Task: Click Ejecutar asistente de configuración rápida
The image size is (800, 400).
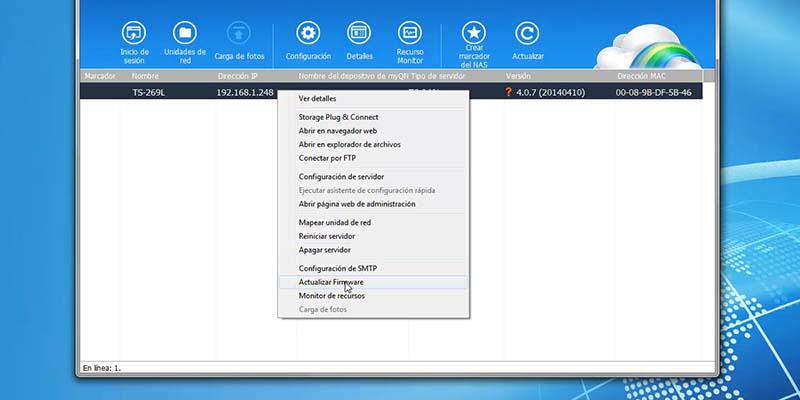Action: click(367, 190)
